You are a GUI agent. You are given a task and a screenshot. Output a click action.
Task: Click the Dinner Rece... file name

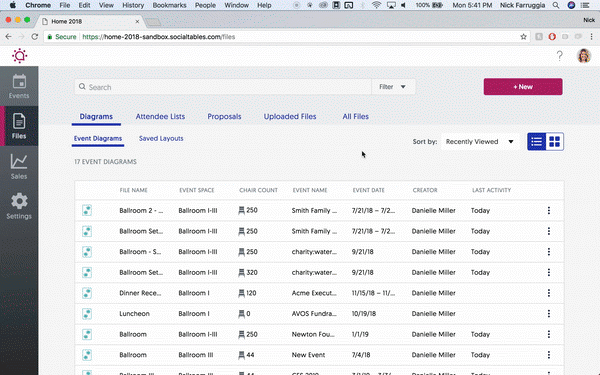140,293
